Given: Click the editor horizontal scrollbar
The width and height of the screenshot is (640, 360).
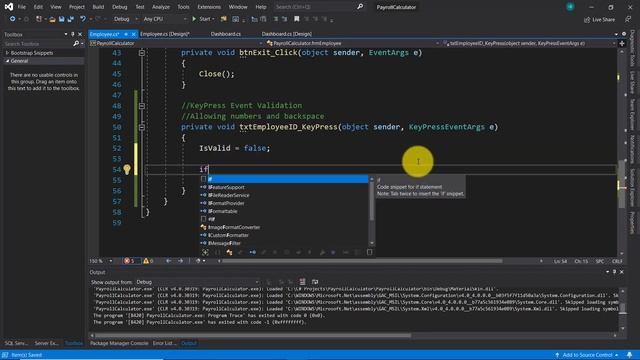Looking at the screenshot, I should [362, 261].
